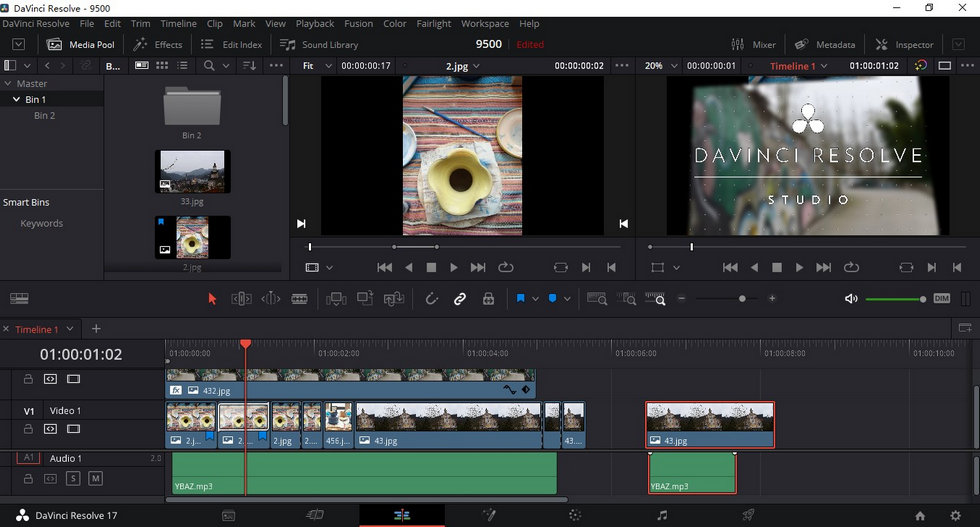The height and width of the screenshot is (527, 980).
Task: Switch to the Fairlight page music icon
Action: pos(662,515)
